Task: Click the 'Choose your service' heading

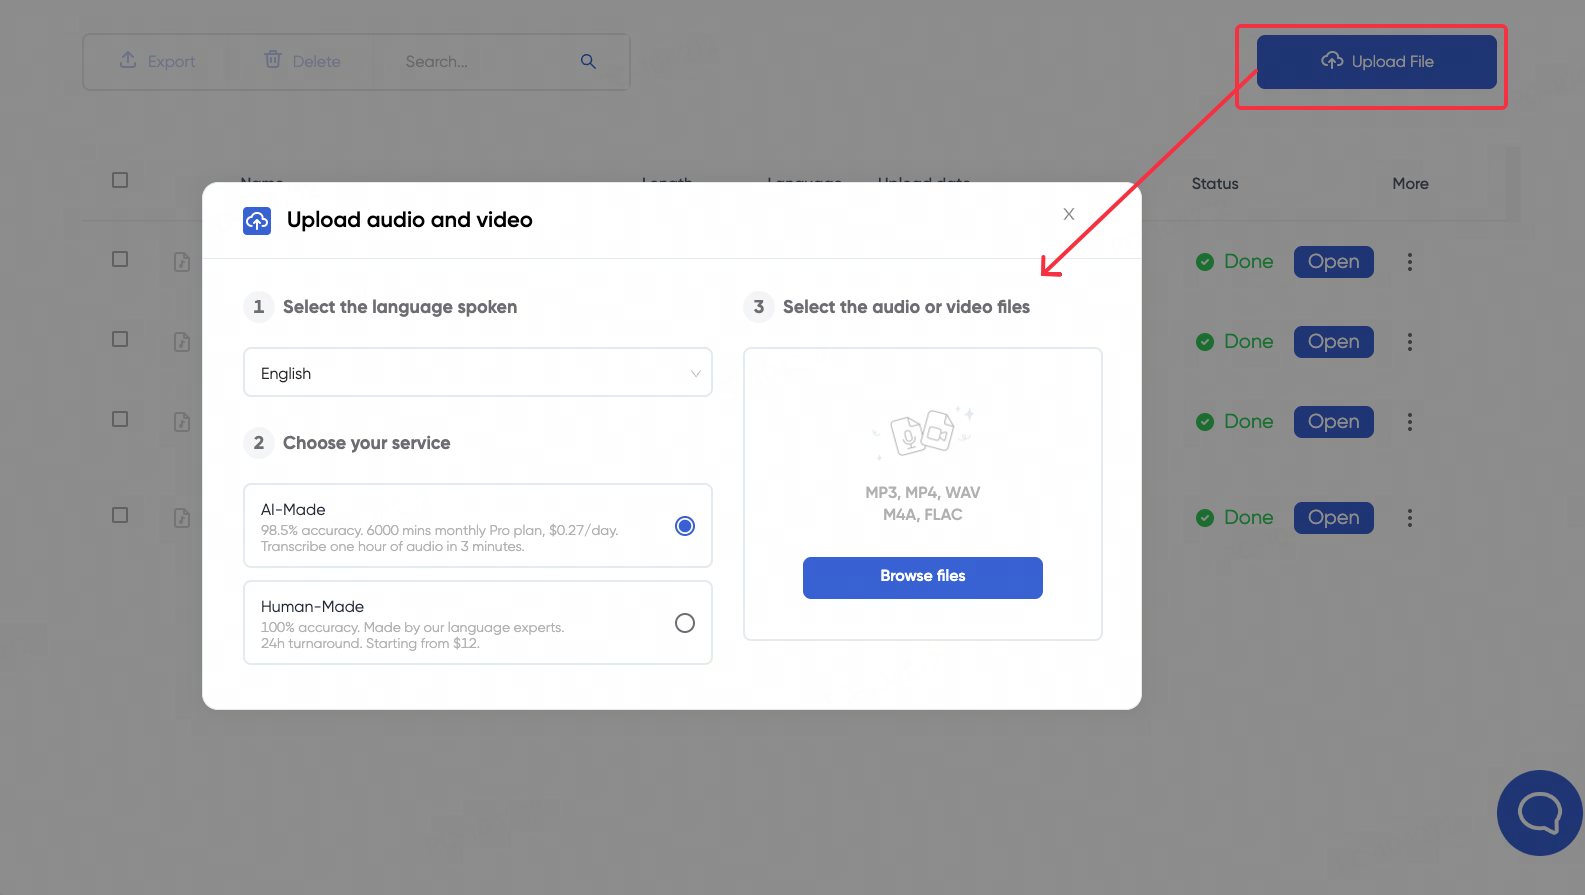Action: point(367,443)
